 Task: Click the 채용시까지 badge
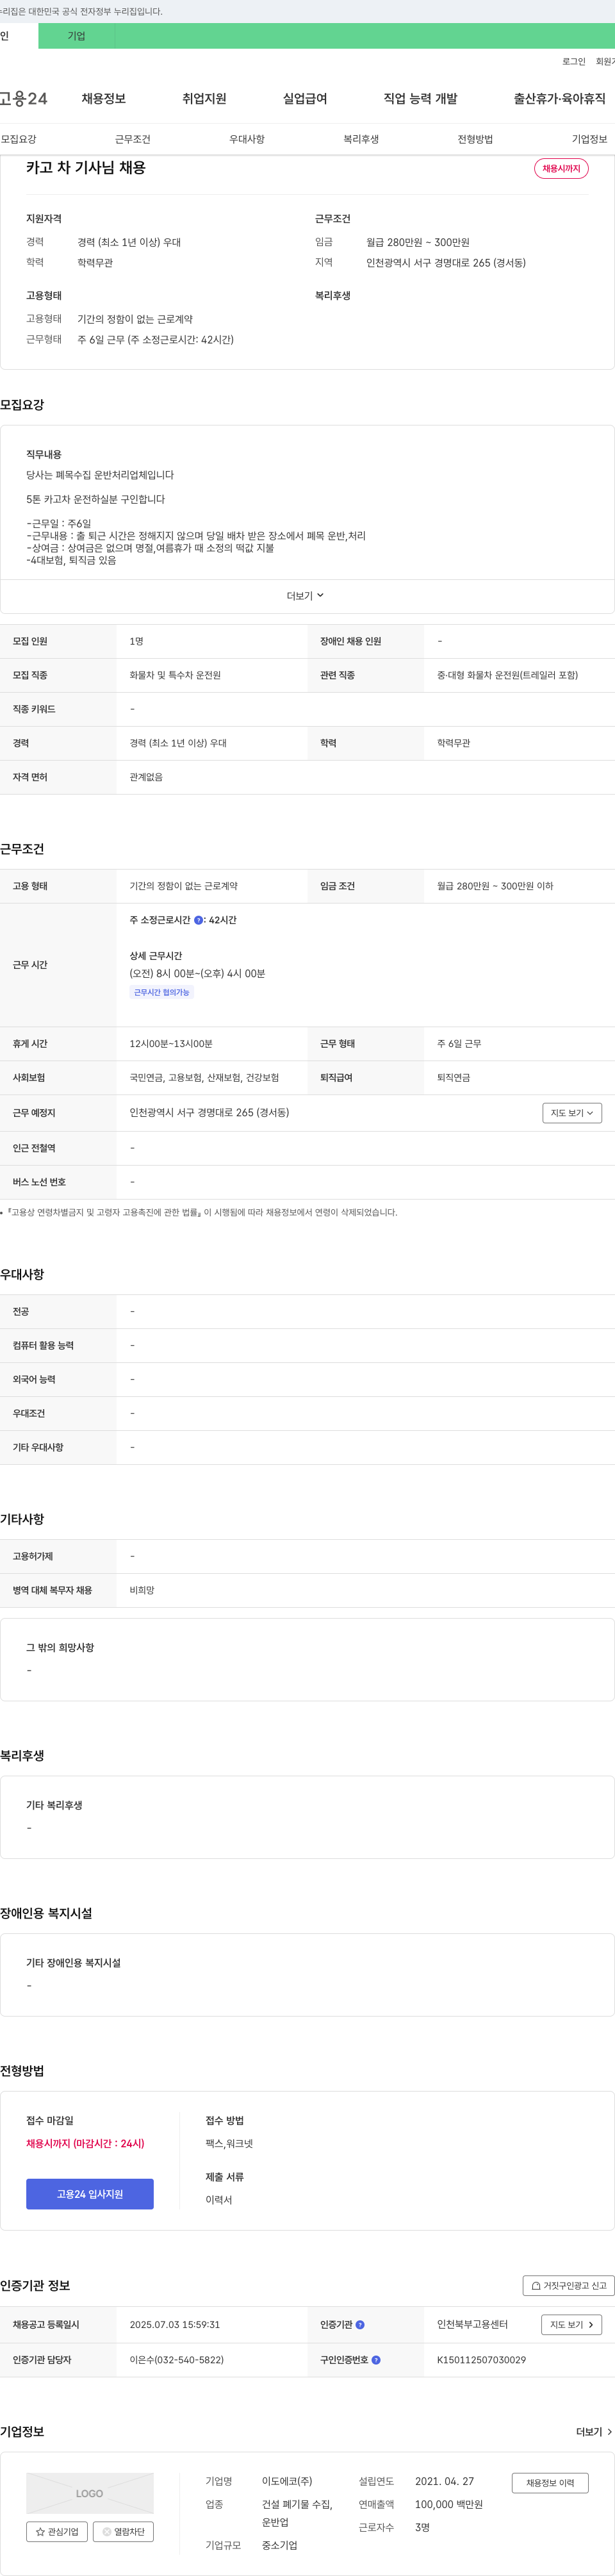[561, 169]
